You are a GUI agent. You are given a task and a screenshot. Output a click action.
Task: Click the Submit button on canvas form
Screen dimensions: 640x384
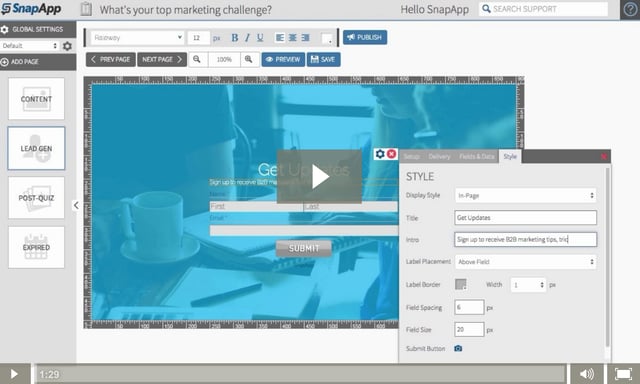(x=304, y=249)
